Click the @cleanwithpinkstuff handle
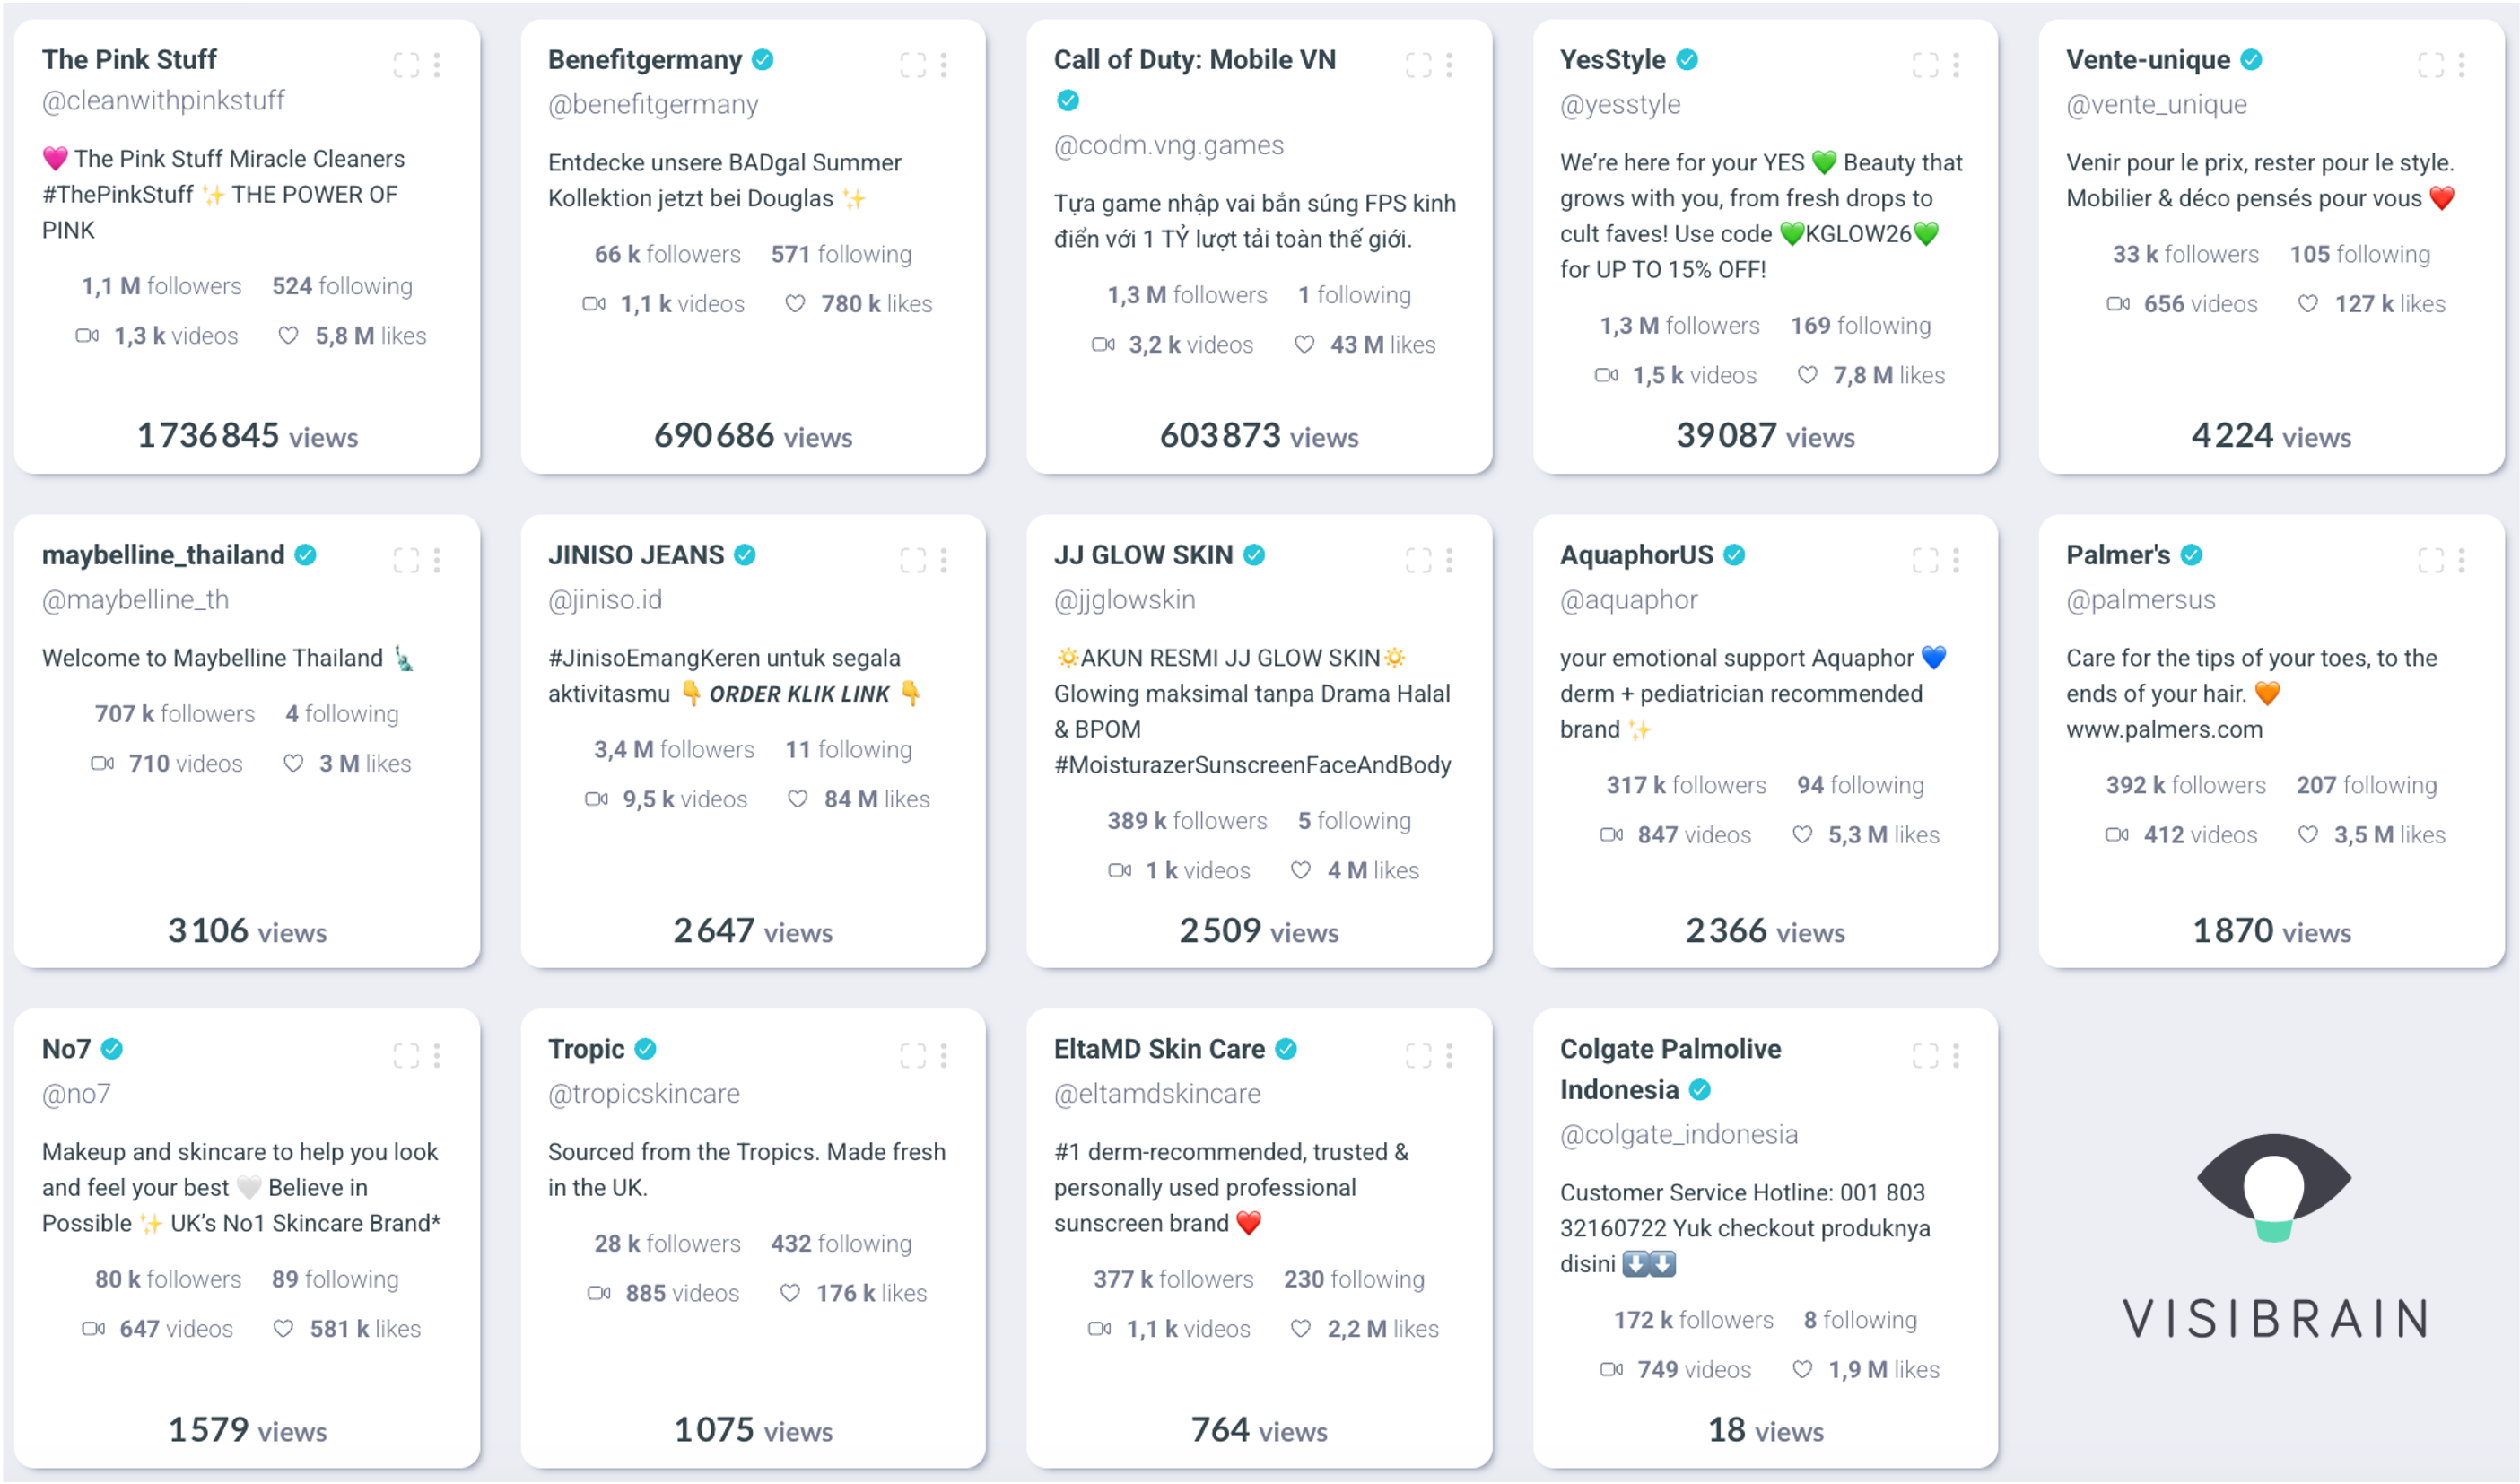The height and width of the screenshot is (1484, 2520). pos(163,100)
